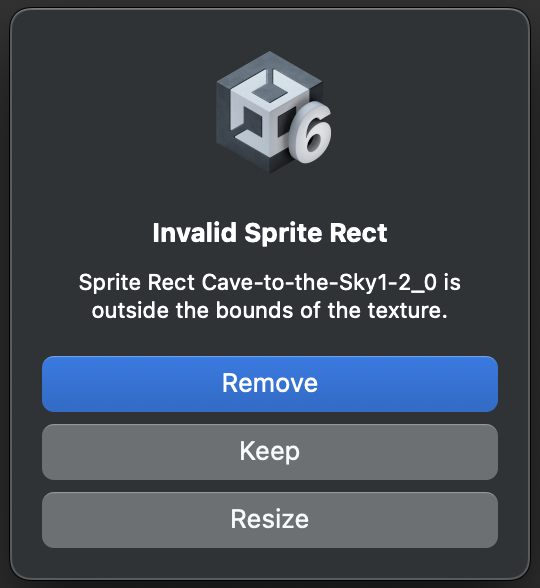Remove the out-of-bounds sprite rect
The height and width of the screenshot is (588, 540).
point(270,384)
